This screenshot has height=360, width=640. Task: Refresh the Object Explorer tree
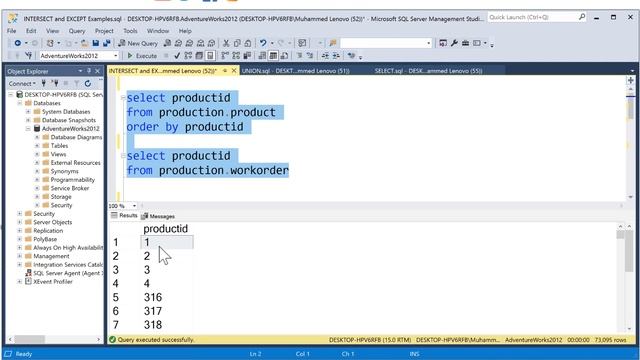88,83
